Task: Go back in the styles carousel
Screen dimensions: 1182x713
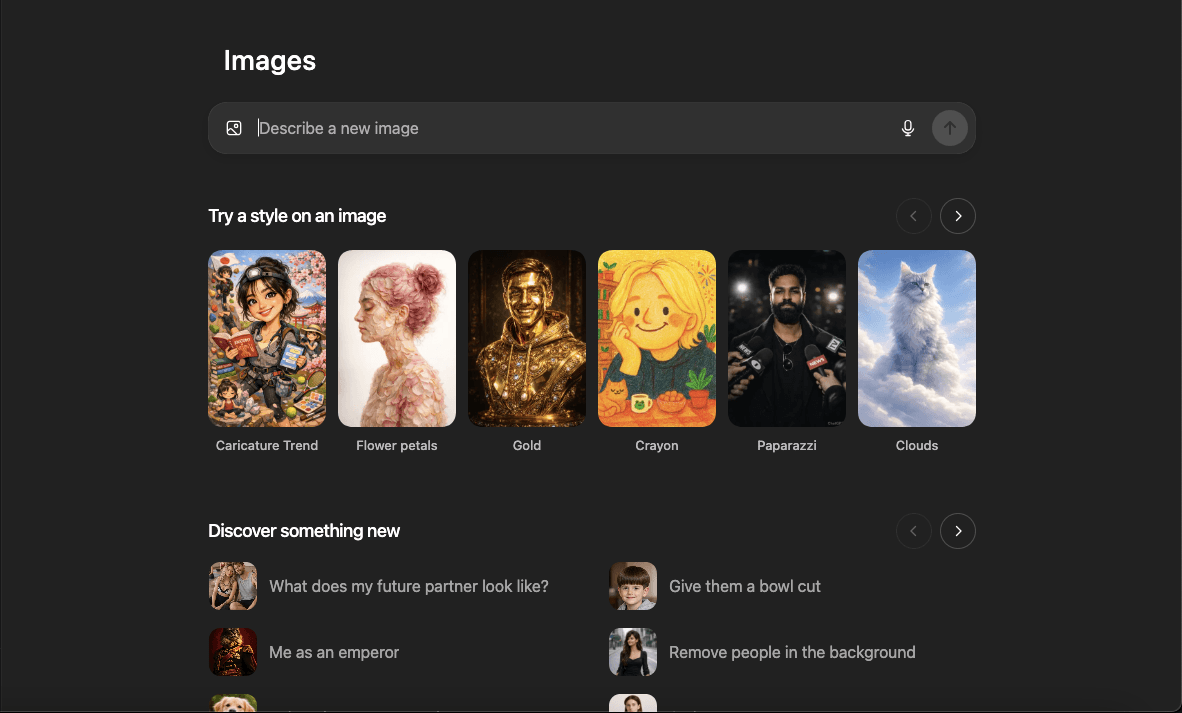Action: point(913,216)
